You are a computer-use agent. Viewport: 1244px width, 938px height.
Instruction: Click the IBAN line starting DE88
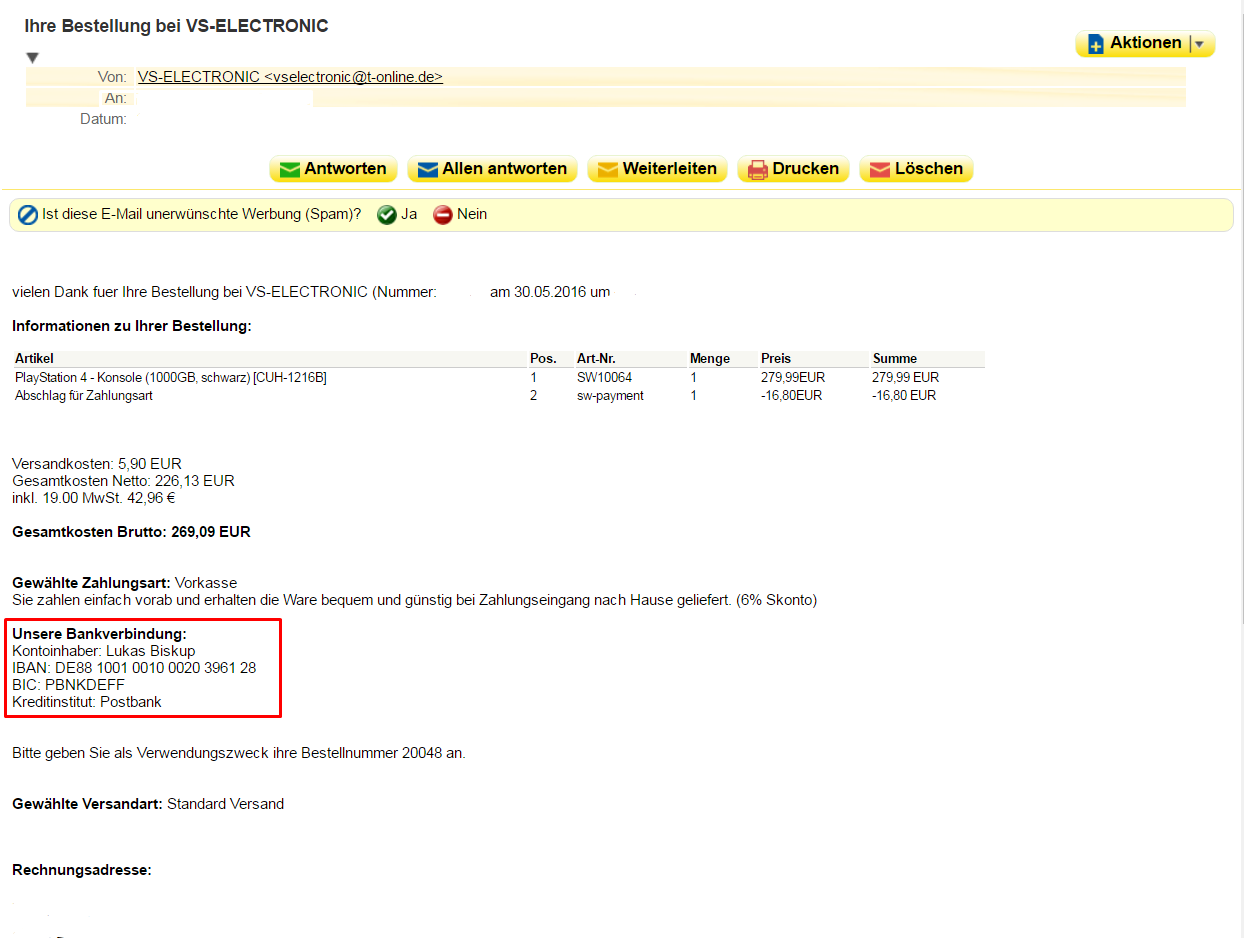click(134, 668)
